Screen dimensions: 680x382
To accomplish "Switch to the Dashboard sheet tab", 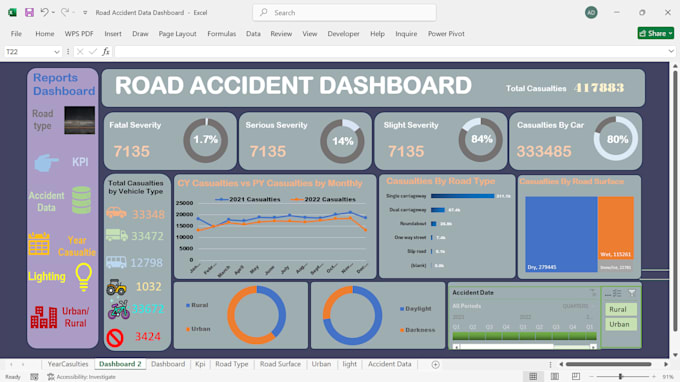I will [x=168, y=364].
